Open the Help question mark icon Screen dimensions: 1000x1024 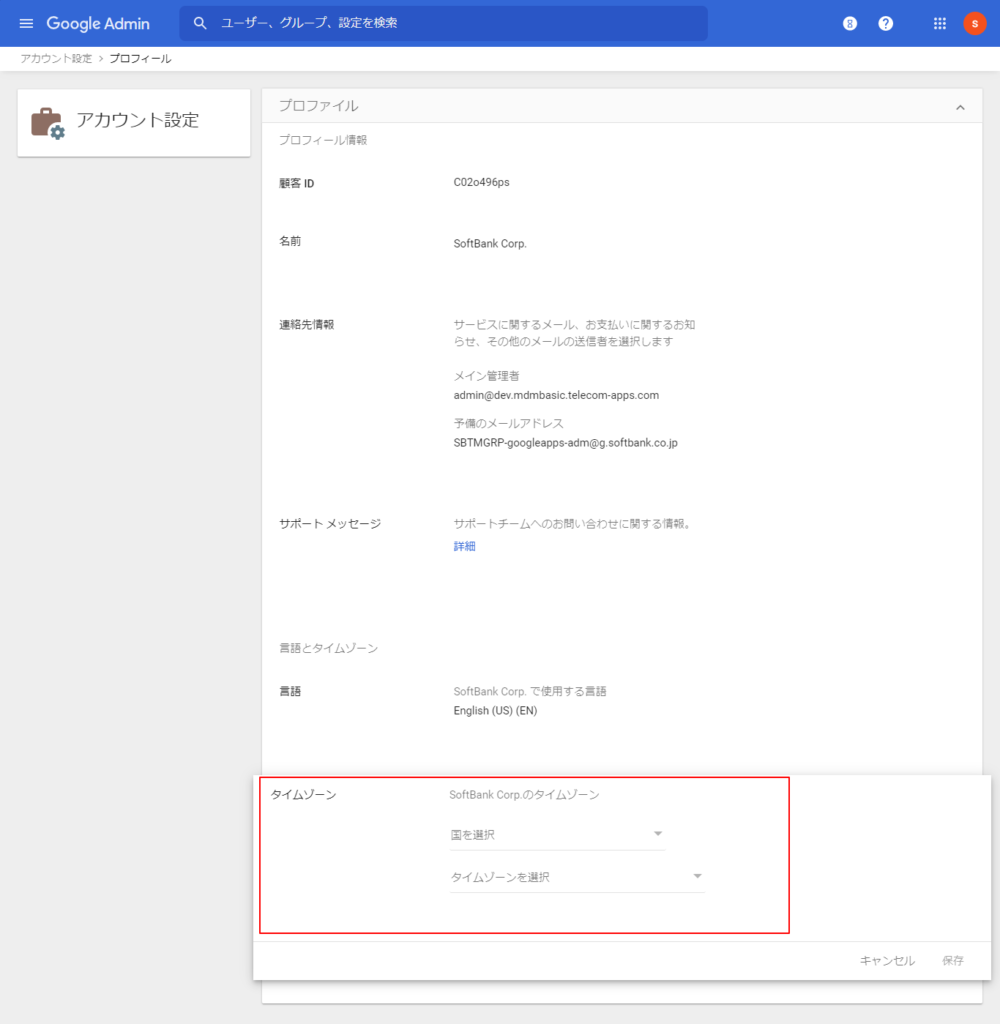click(x=886, y=23)
